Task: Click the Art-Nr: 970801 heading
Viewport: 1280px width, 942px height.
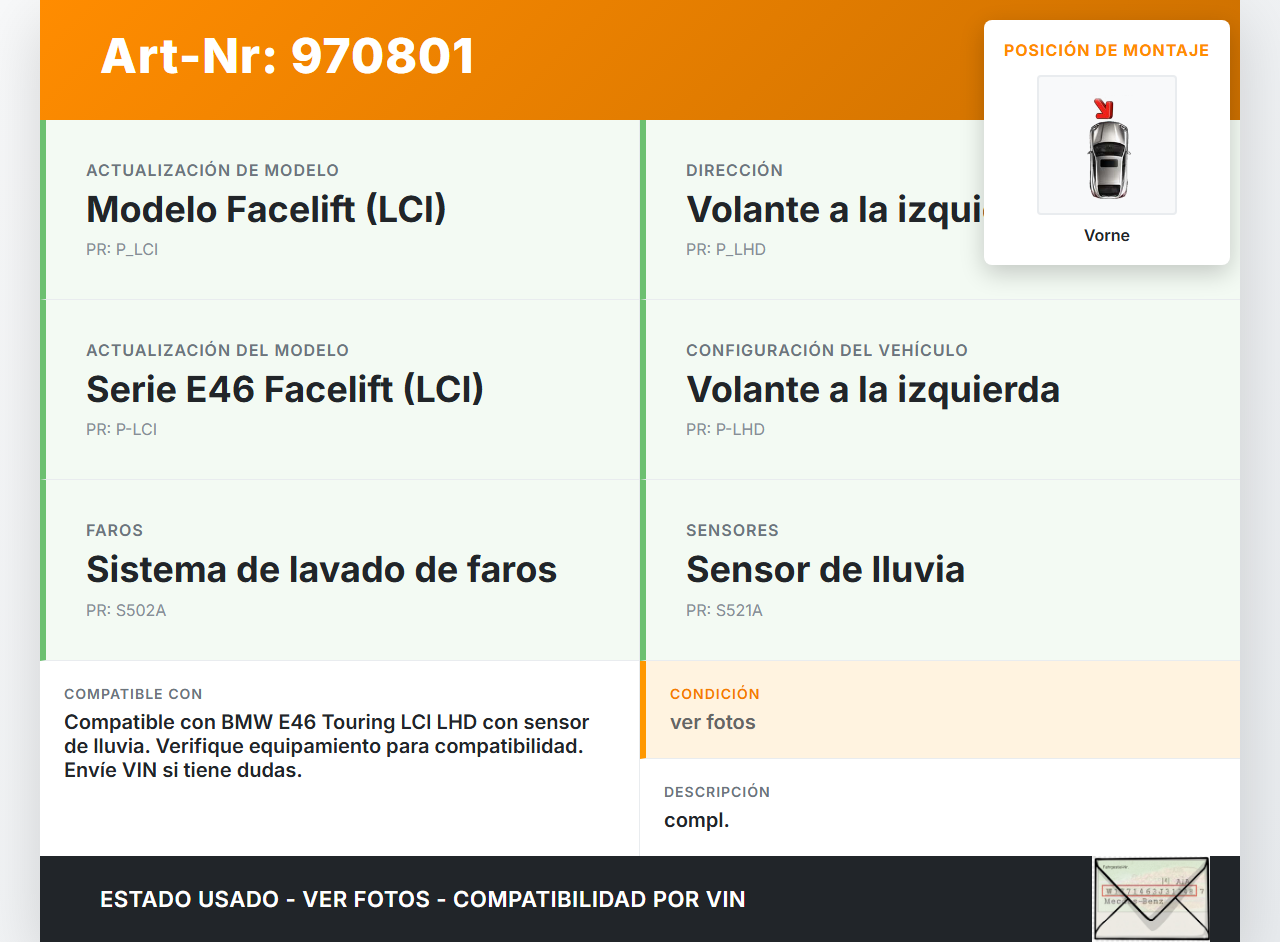Action: tap(287, 56)
